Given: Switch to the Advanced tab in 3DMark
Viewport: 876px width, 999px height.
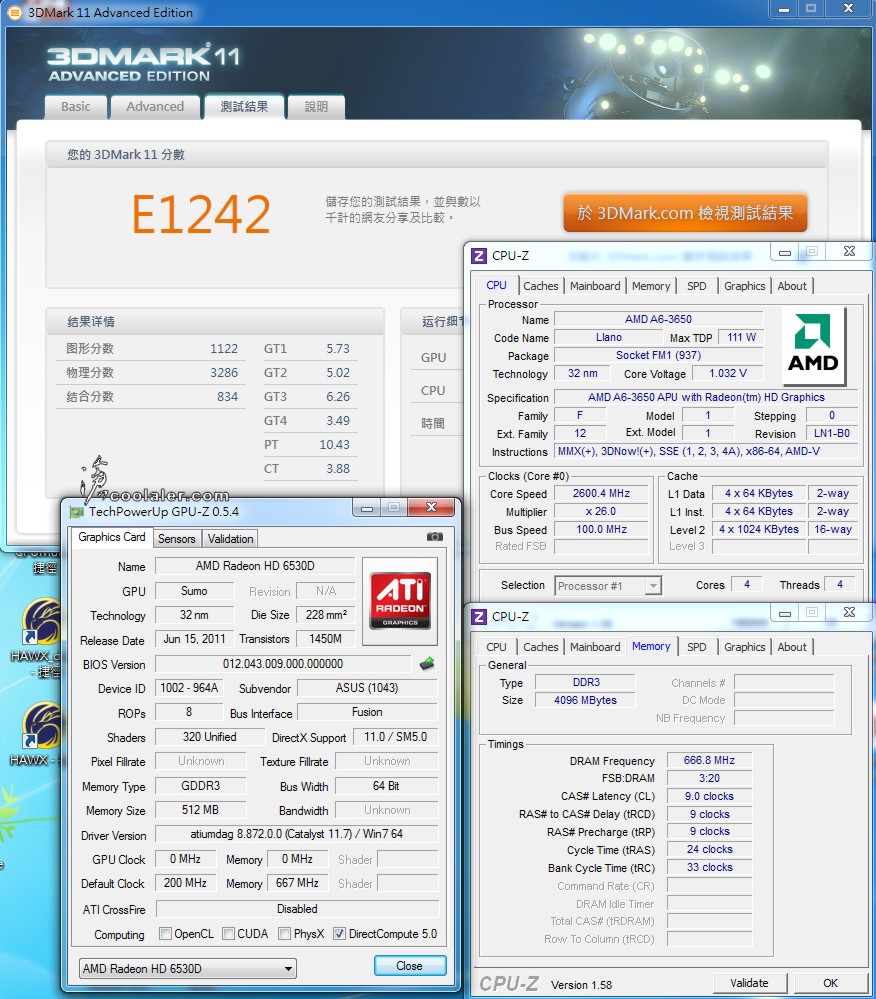Looking at the screenshot, I should (155, 107).
